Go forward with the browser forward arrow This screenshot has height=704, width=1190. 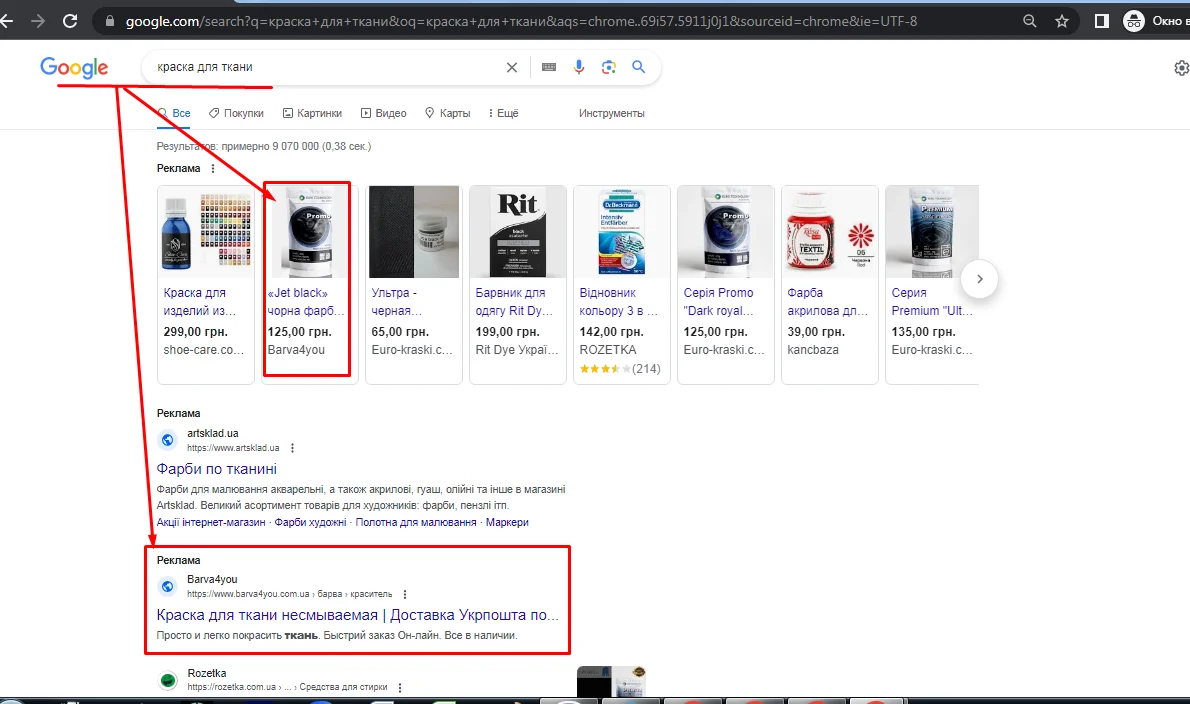38,21
